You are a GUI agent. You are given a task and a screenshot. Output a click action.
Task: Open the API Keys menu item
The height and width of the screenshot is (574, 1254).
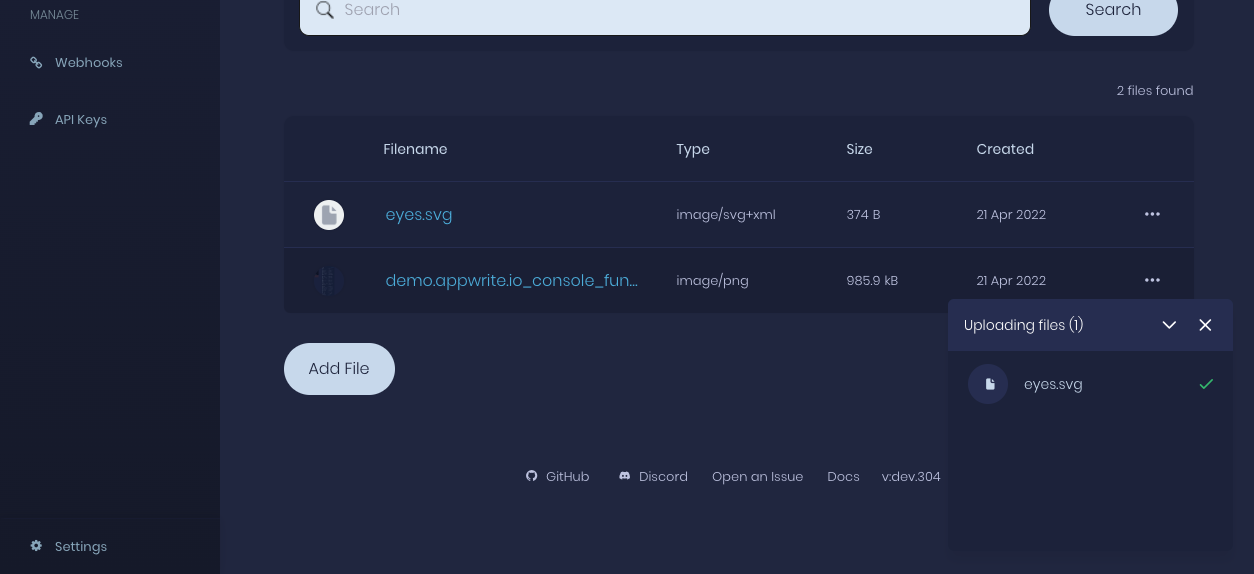coord(81,119)
